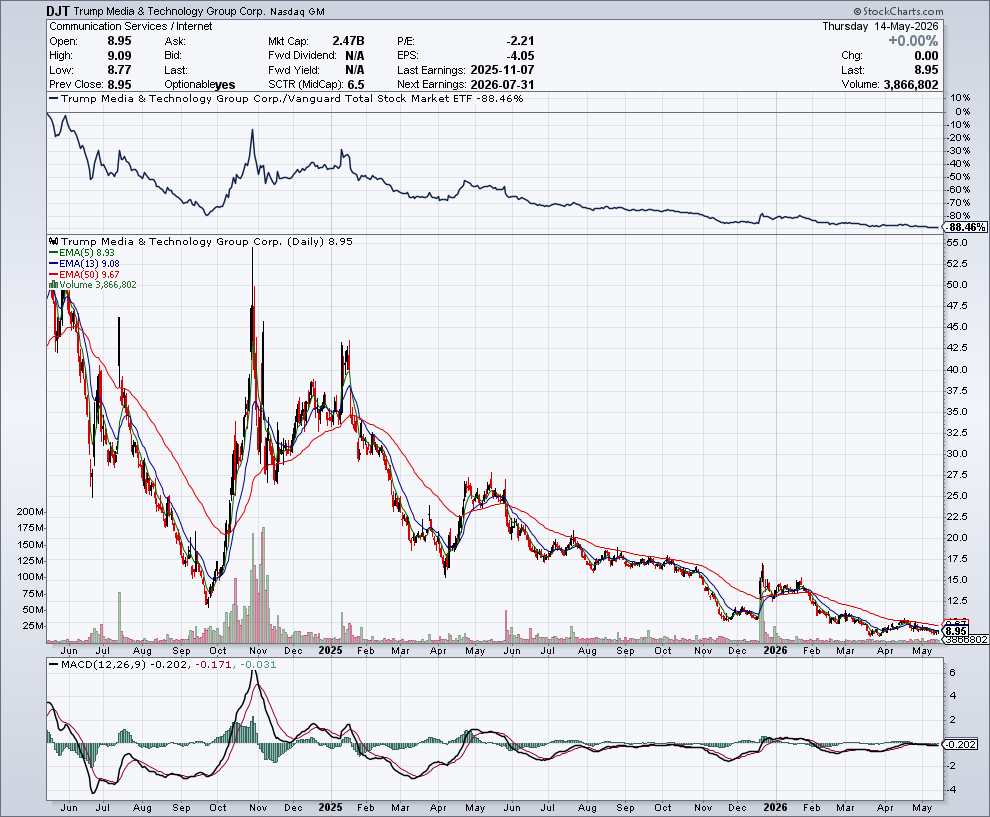
Task: Click the 2026 year marker under the MACD panel
Action: coord(775,808)
